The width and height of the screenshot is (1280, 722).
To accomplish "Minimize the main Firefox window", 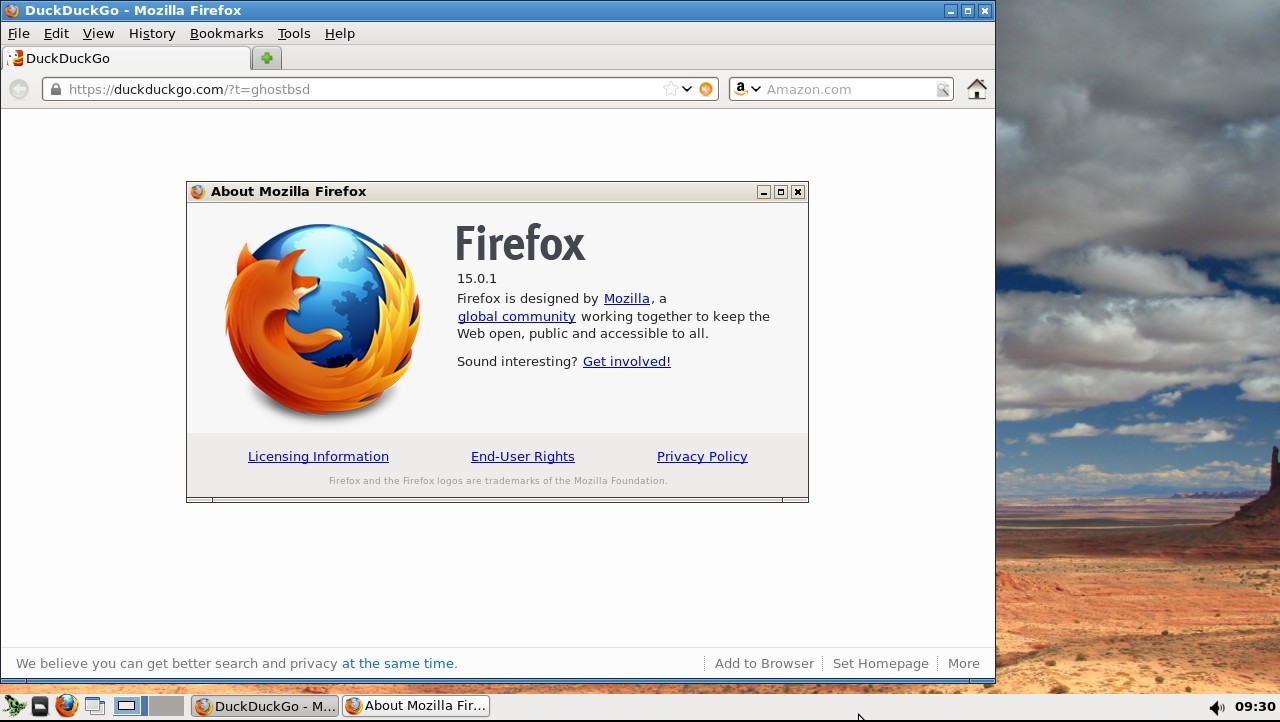I will point(950,11).
